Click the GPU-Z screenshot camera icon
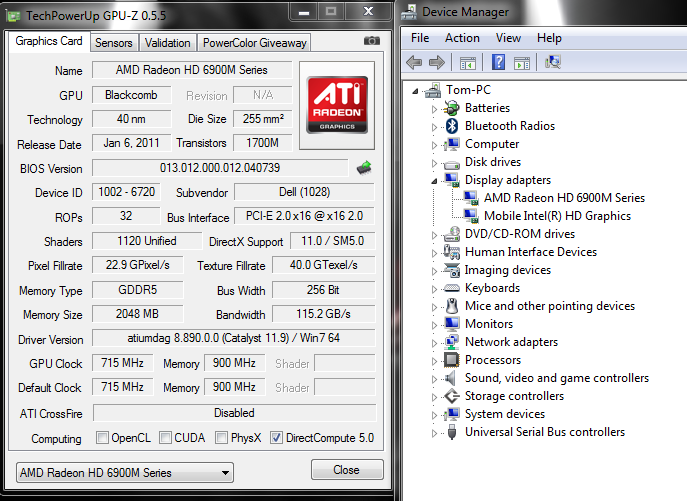Viewport: 687px width, 501px height. (x=372, y=41)
